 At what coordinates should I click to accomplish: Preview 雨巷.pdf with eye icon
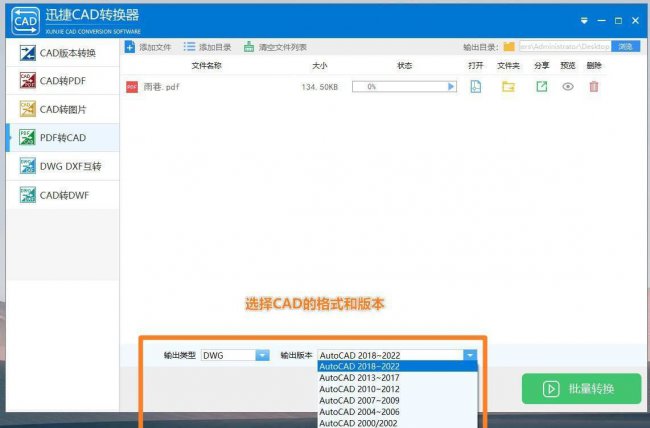click(568, 87)
